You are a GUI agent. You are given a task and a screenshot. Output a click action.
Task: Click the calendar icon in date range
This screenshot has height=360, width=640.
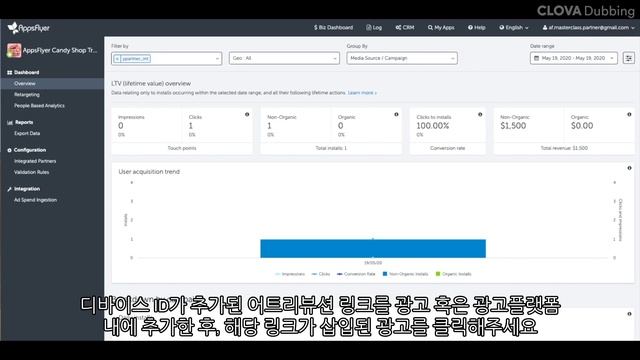[536, 58]
